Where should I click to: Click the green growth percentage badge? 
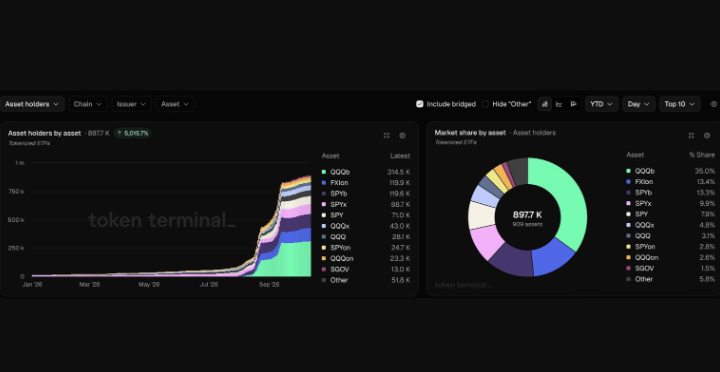[x=132, y=133]
